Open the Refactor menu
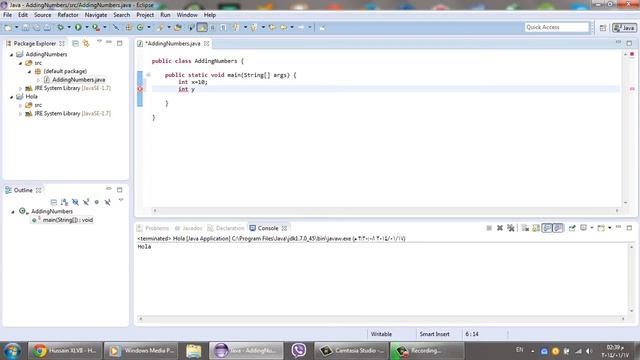 pos(68,15)
